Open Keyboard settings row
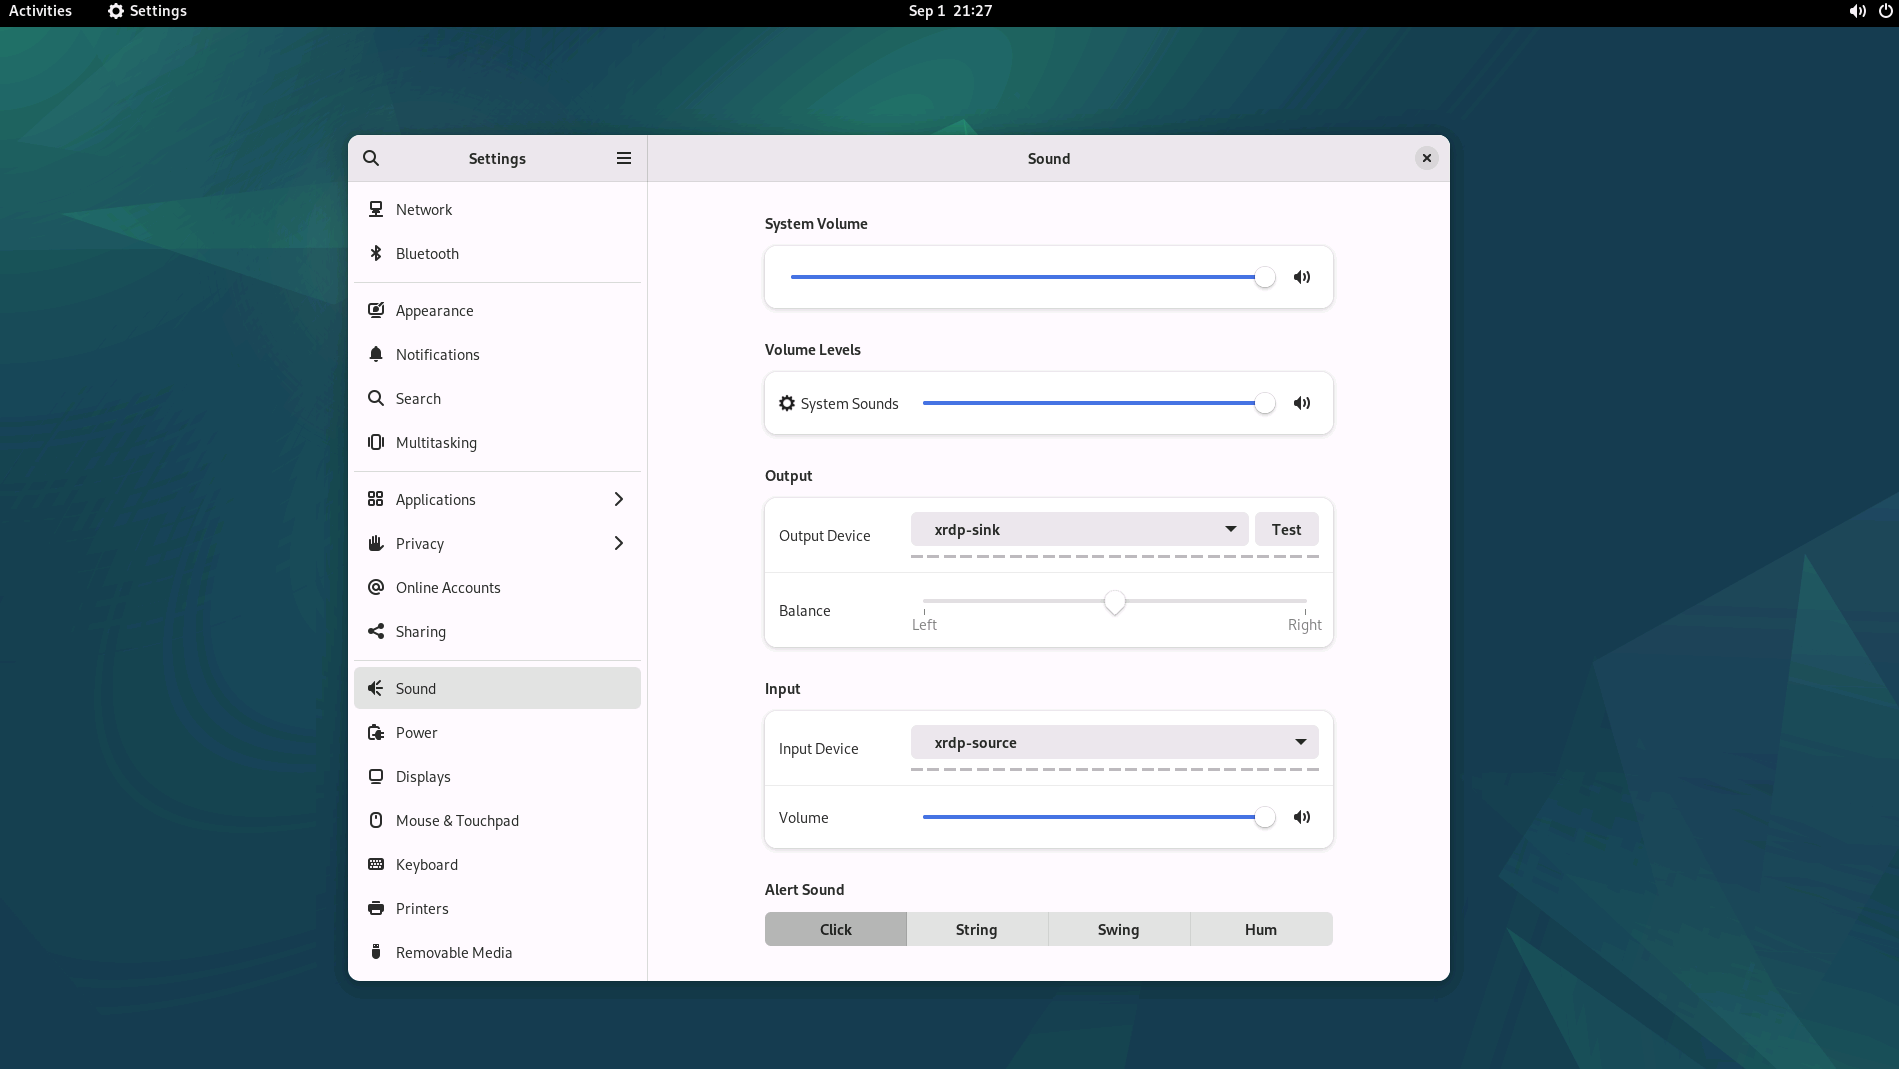The height and width of the screenshot is (1069, 1899). coord(497,864)
